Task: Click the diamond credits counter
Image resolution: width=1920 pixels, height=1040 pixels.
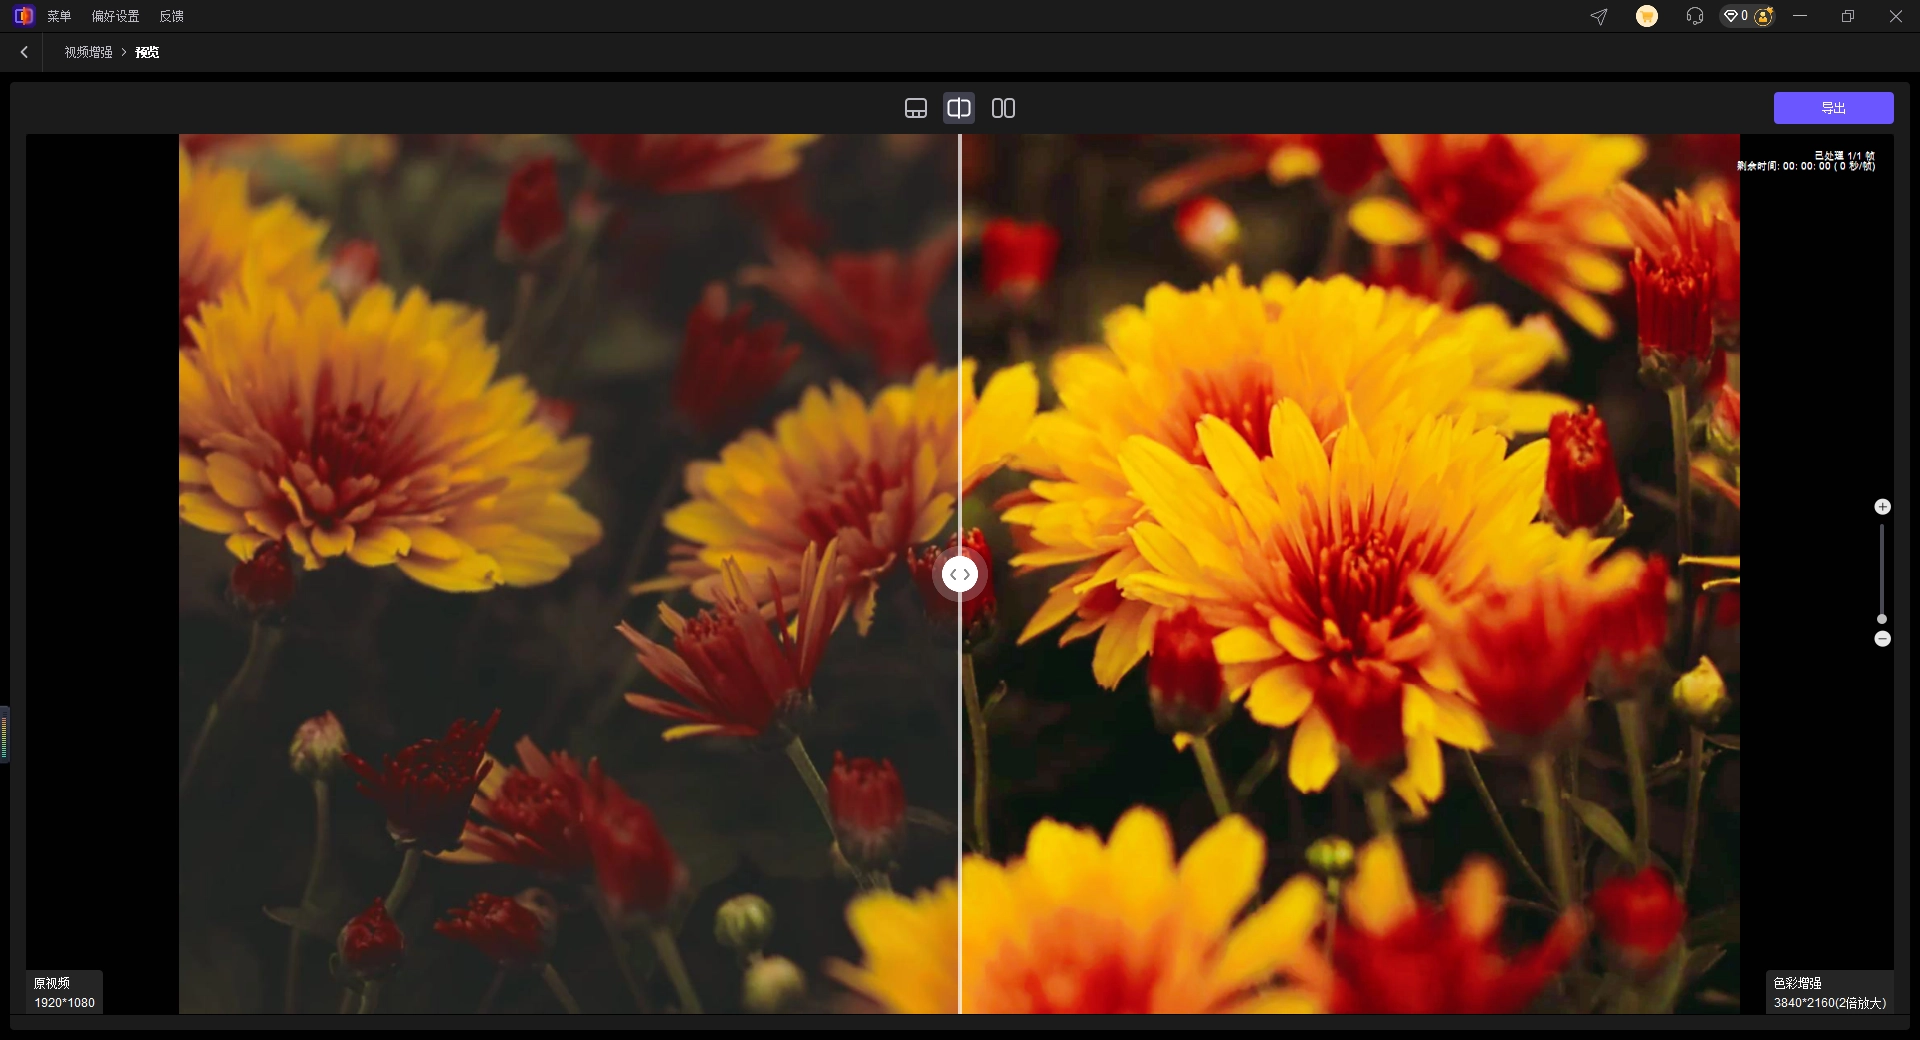Action: pyautogui.click(x=1735, y=16)
